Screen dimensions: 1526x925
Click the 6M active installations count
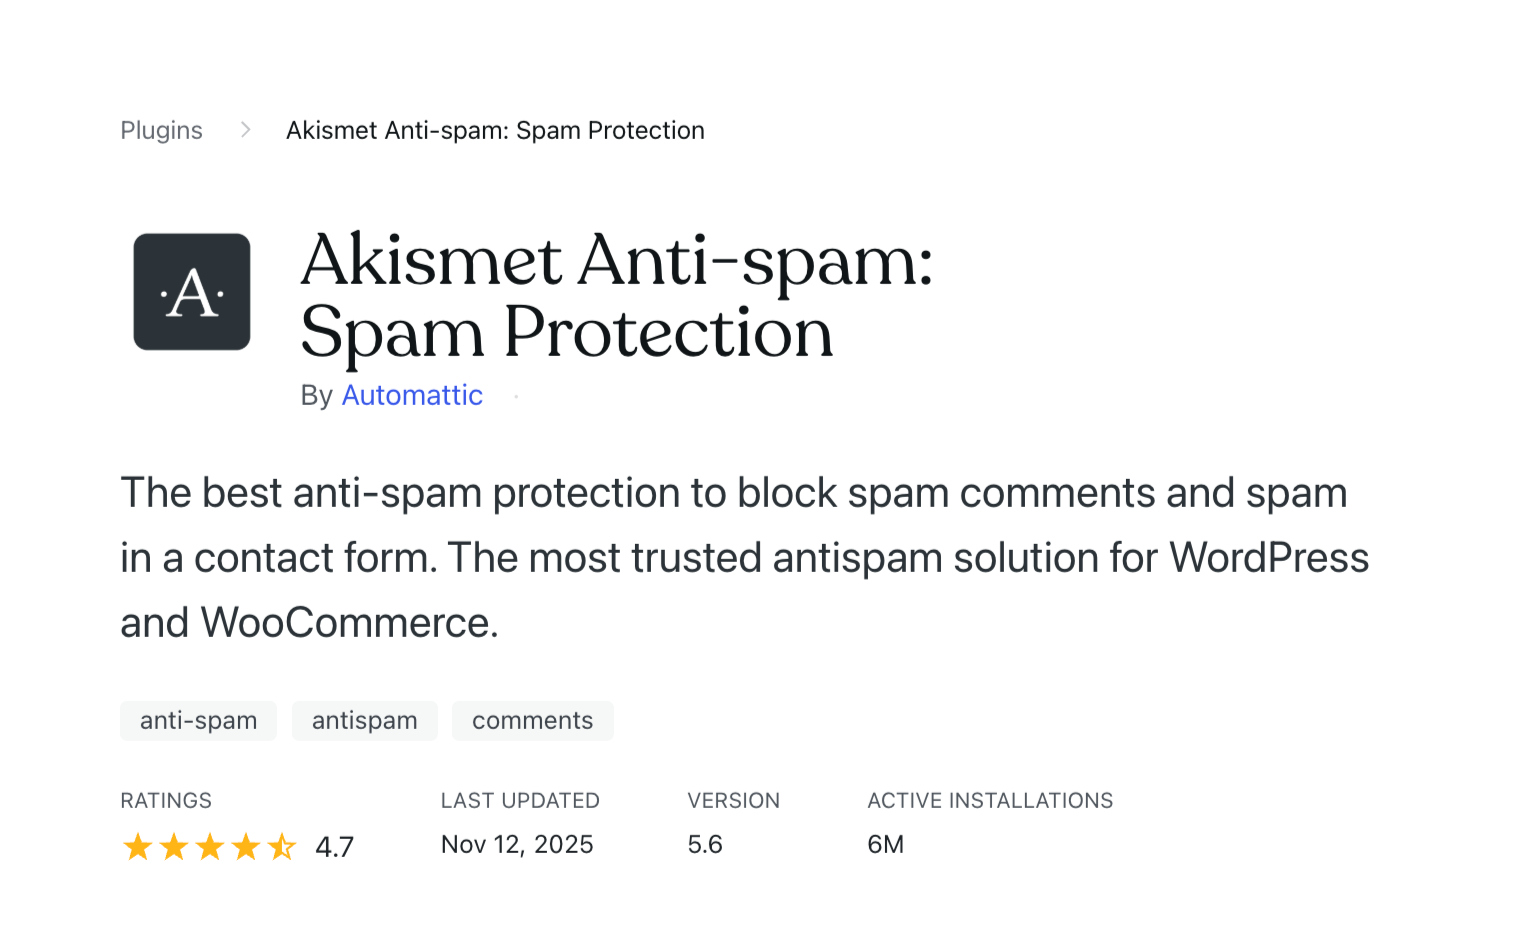885,844
